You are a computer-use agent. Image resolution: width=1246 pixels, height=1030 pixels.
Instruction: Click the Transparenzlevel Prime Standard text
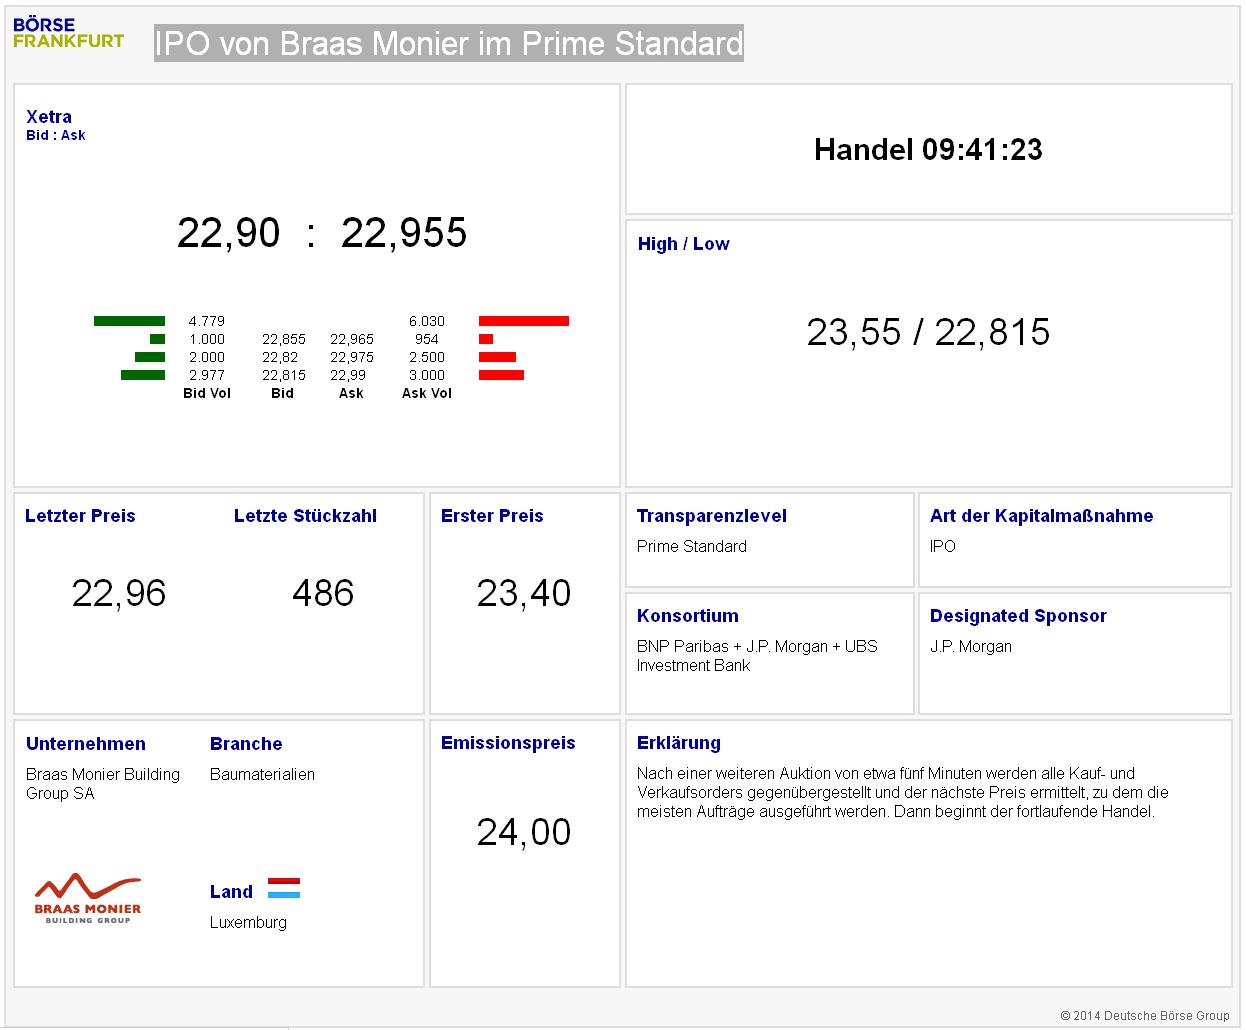(692, 546)
